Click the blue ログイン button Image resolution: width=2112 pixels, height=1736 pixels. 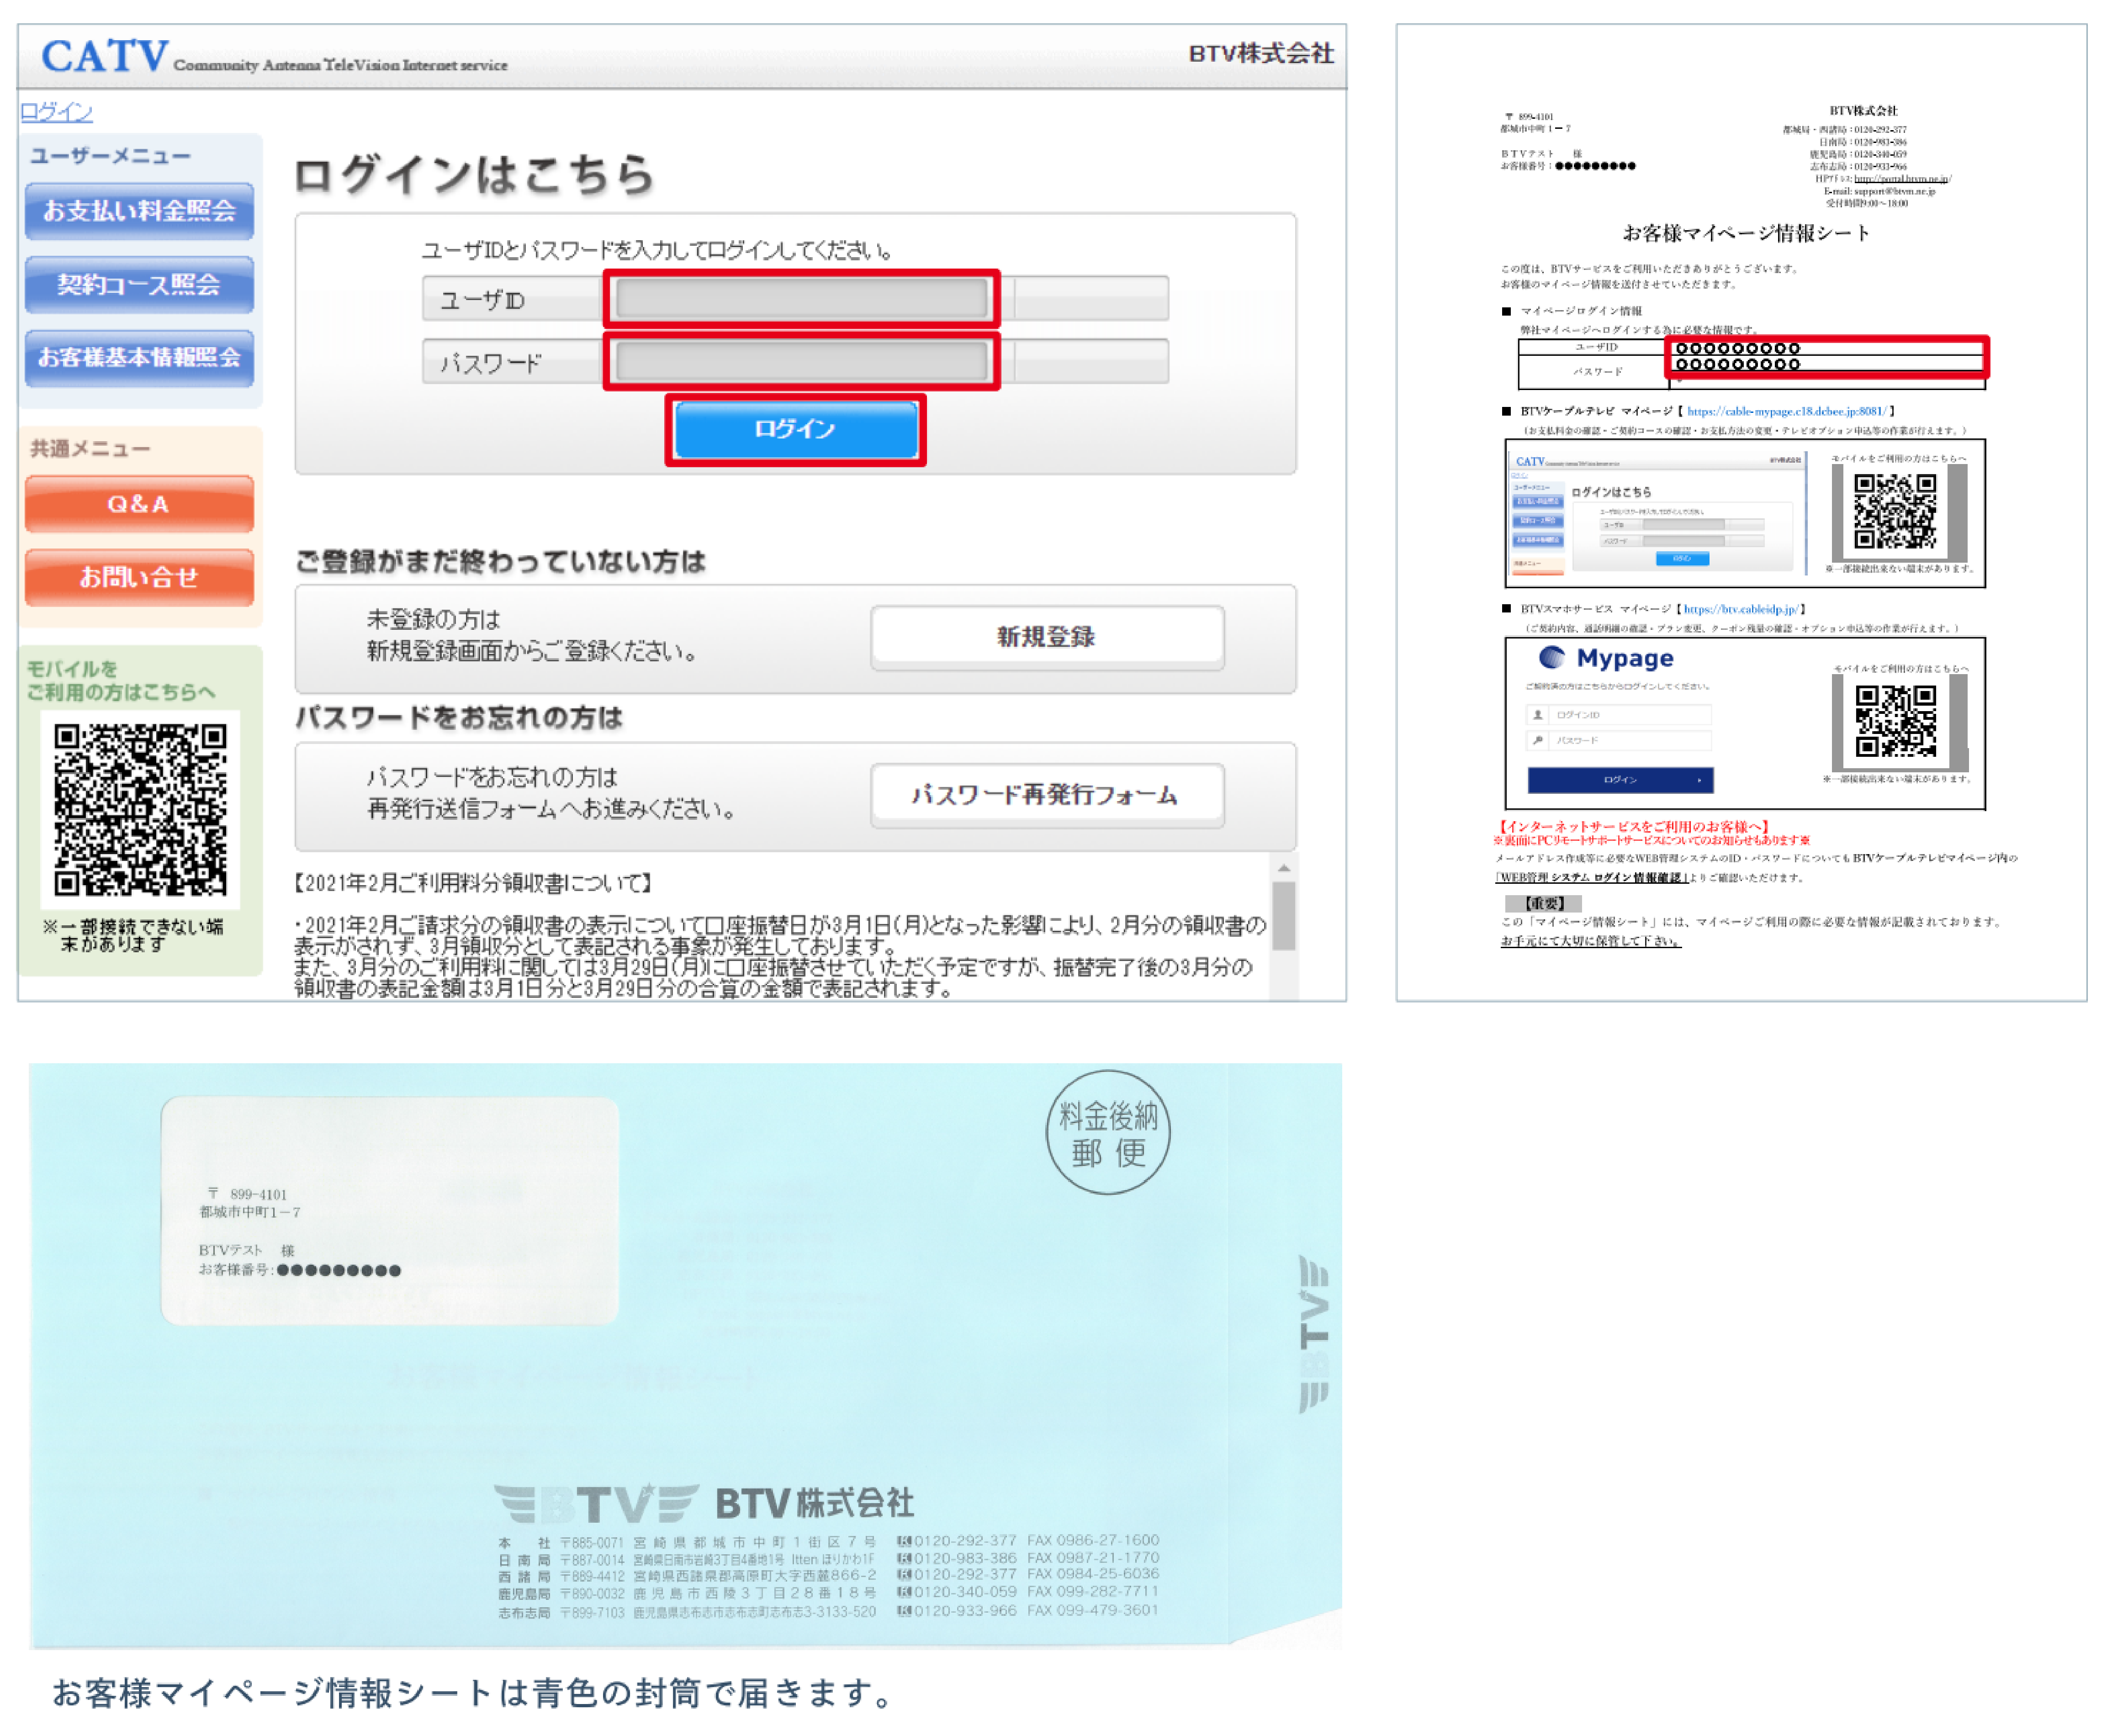[796, 429]
